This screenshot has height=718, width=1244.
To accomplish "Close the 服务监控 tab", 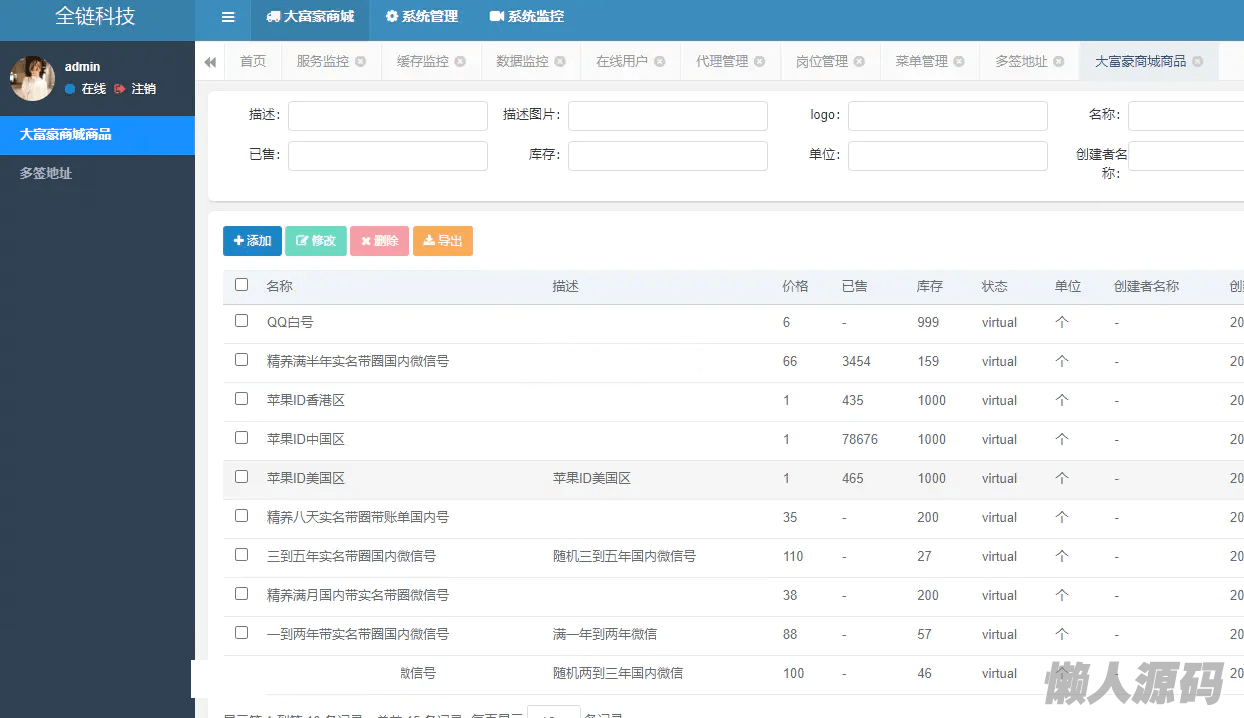I will [361, 62].
